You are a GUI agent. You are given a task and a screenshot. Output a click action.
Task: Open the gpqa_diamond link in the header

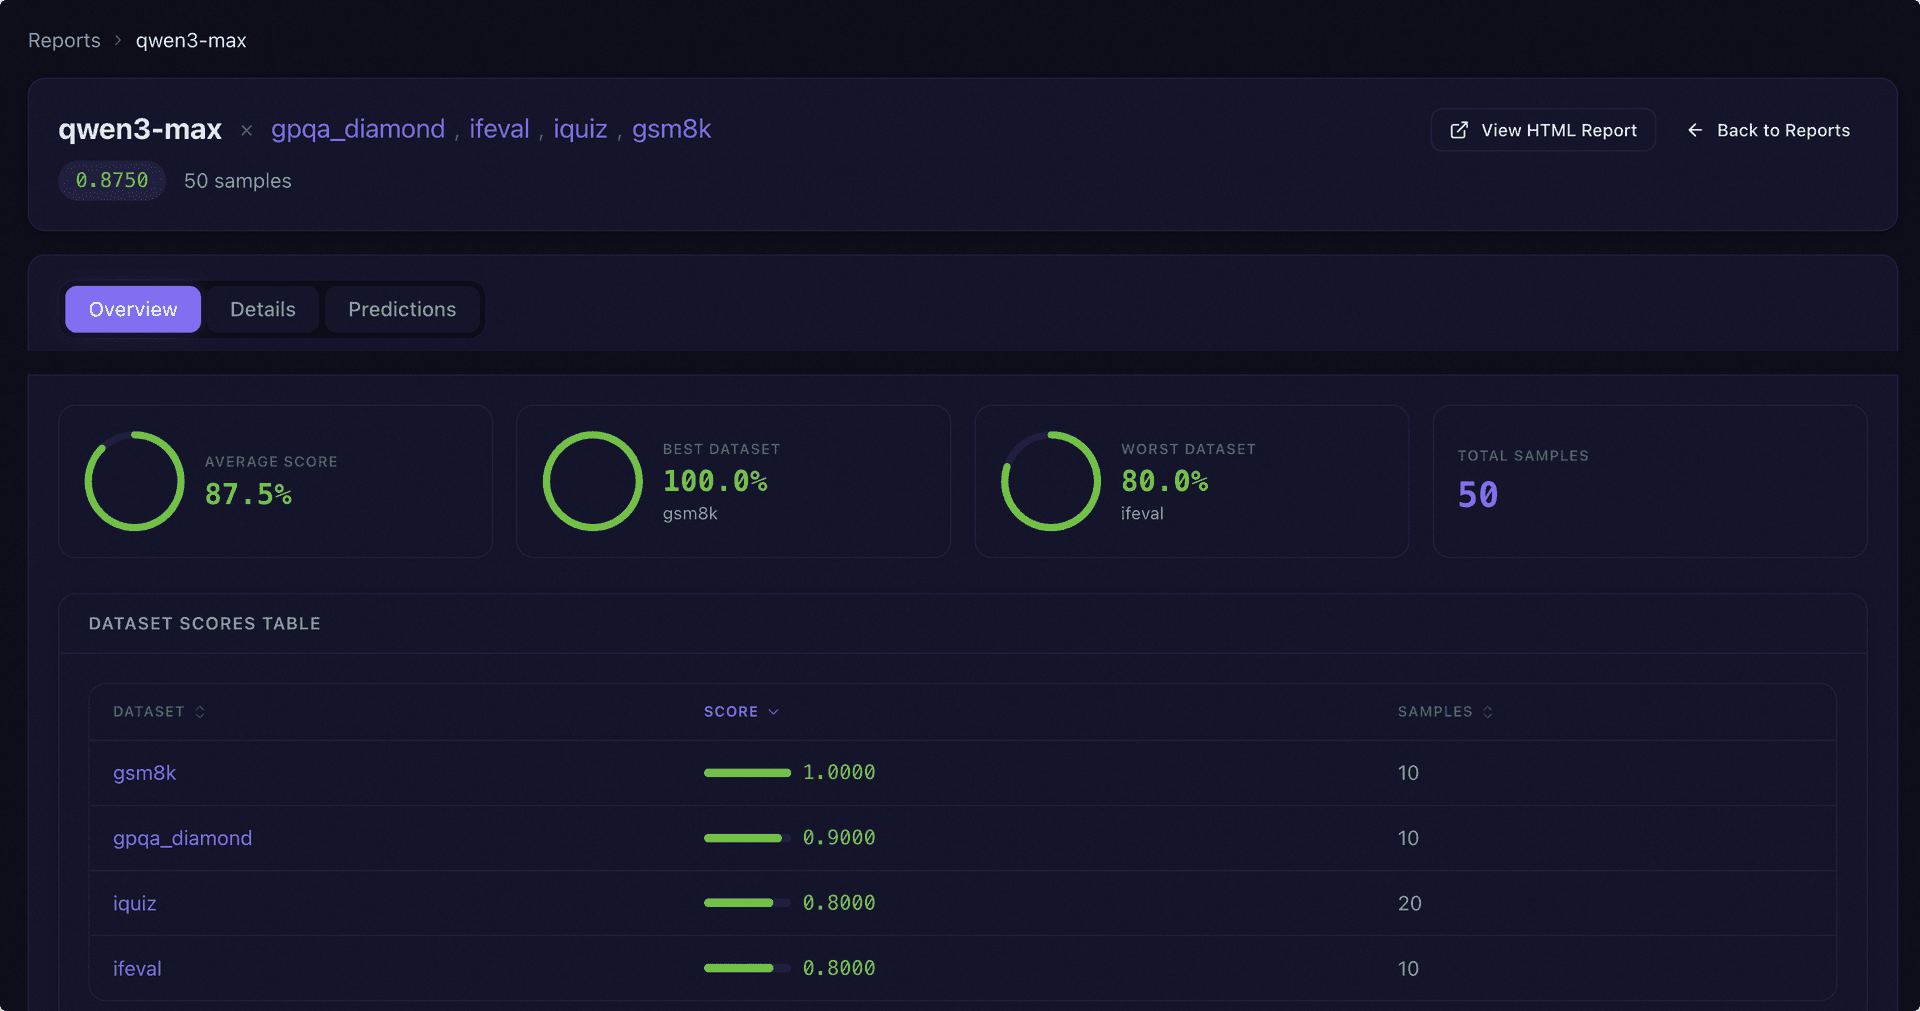[x=358, y=129]
